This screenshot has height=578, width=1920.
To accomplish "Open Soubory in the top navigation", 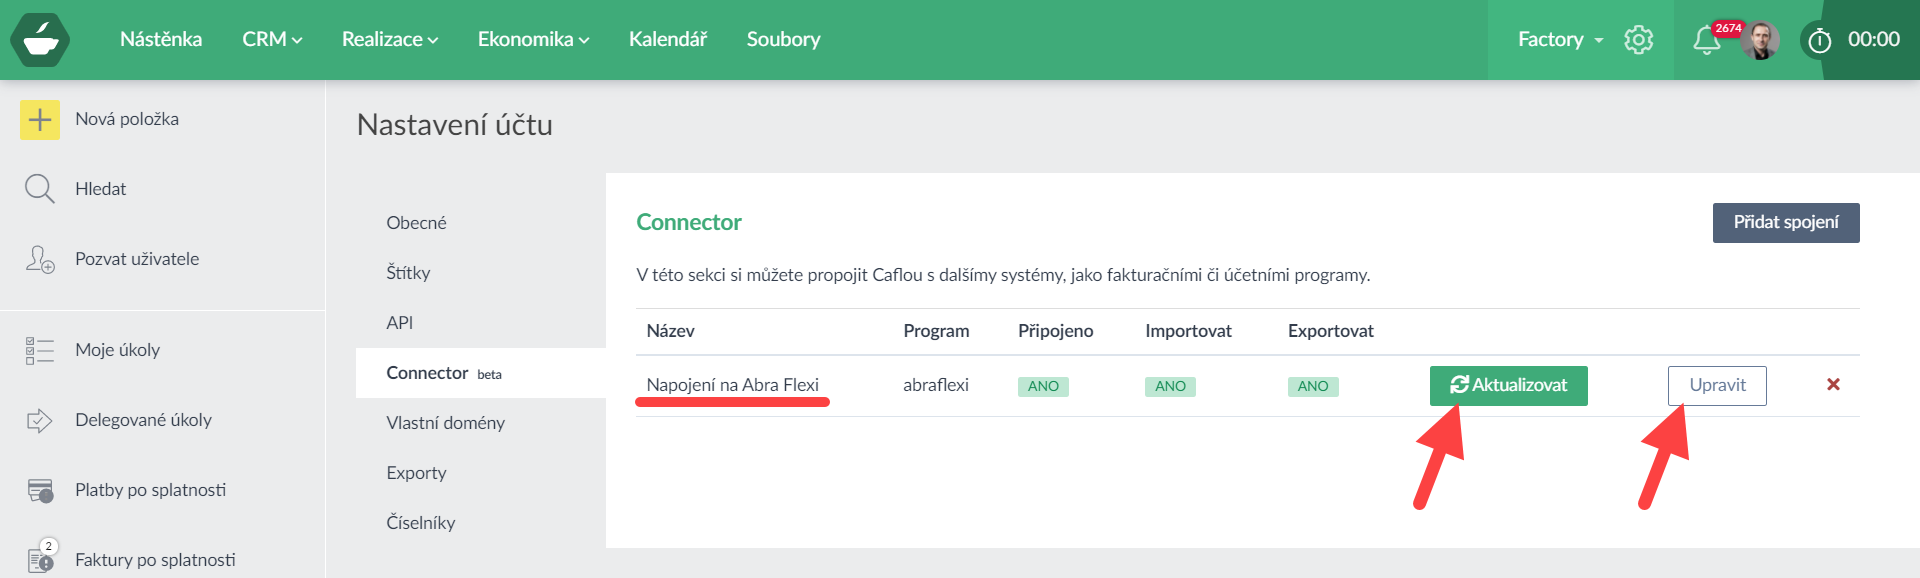I will tap(783, 40).
